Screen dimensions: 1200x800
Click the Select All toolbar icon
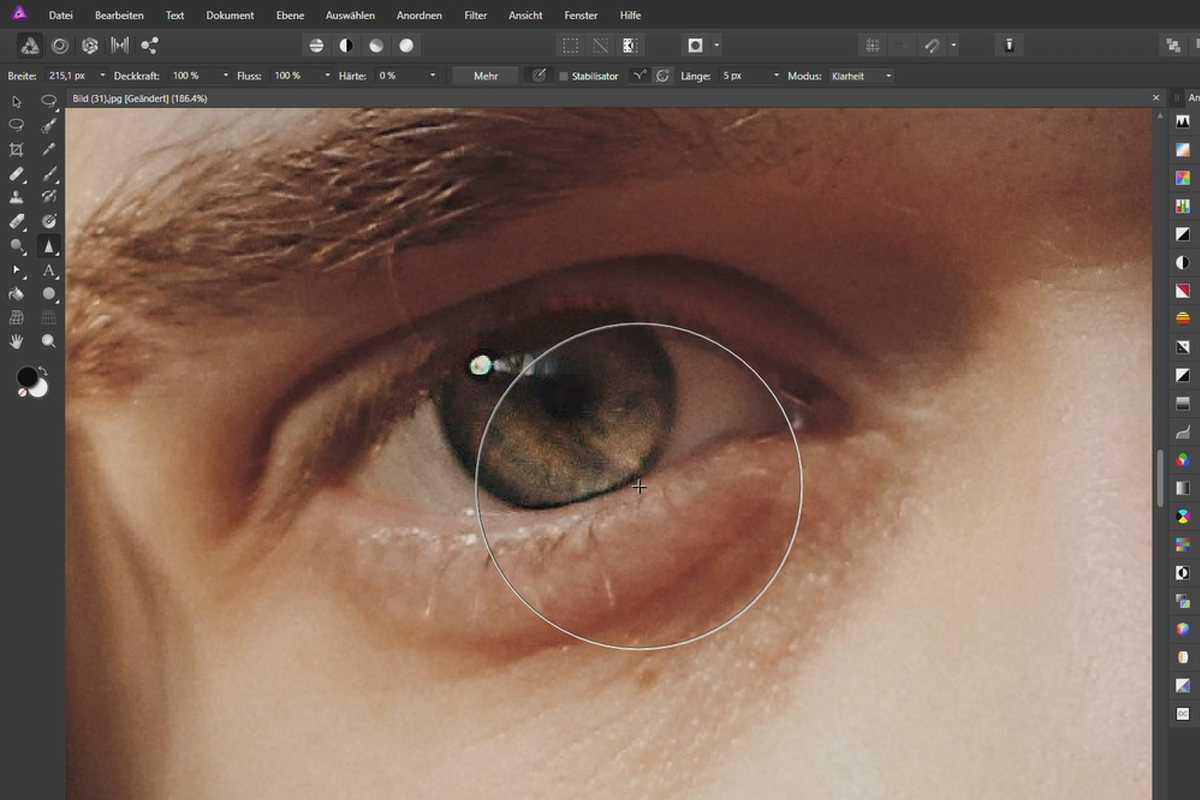[570, 45]
